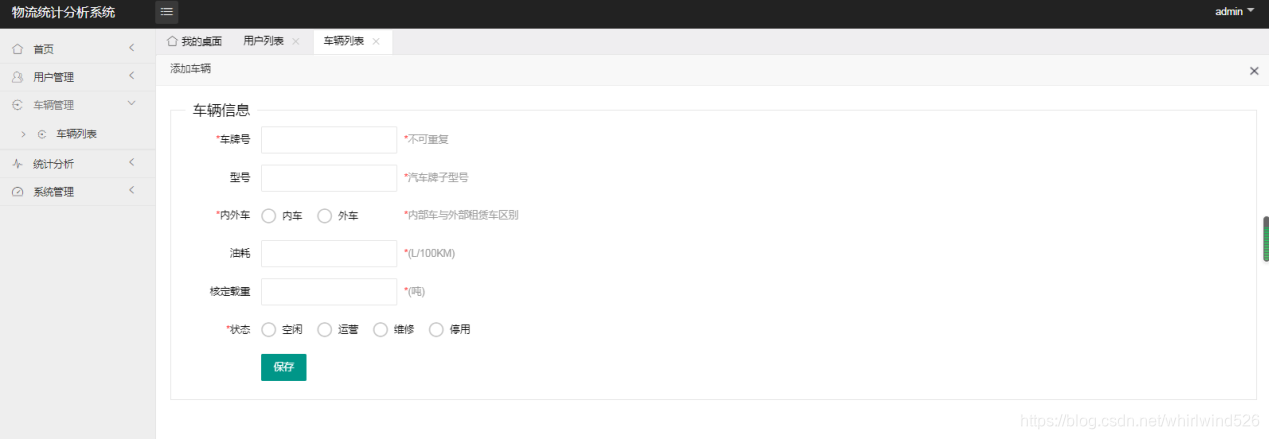Image resolution: width=1269 pixels, height=439 pixels.
Task: Focus the 油耗 input field
Action: click(x=329, y=253)
